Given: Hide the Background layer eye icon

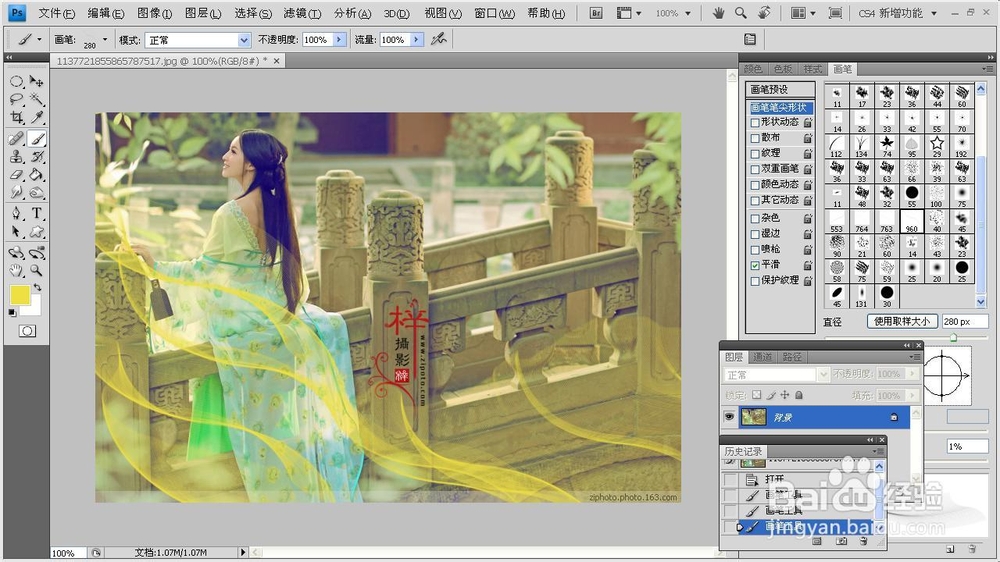Looking at the screenshot, I should pos(729,417).
